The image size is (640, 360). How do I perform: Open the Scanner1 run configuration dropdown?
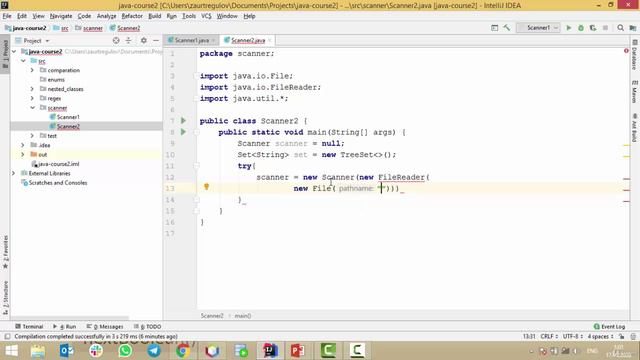tap(538, 28)
